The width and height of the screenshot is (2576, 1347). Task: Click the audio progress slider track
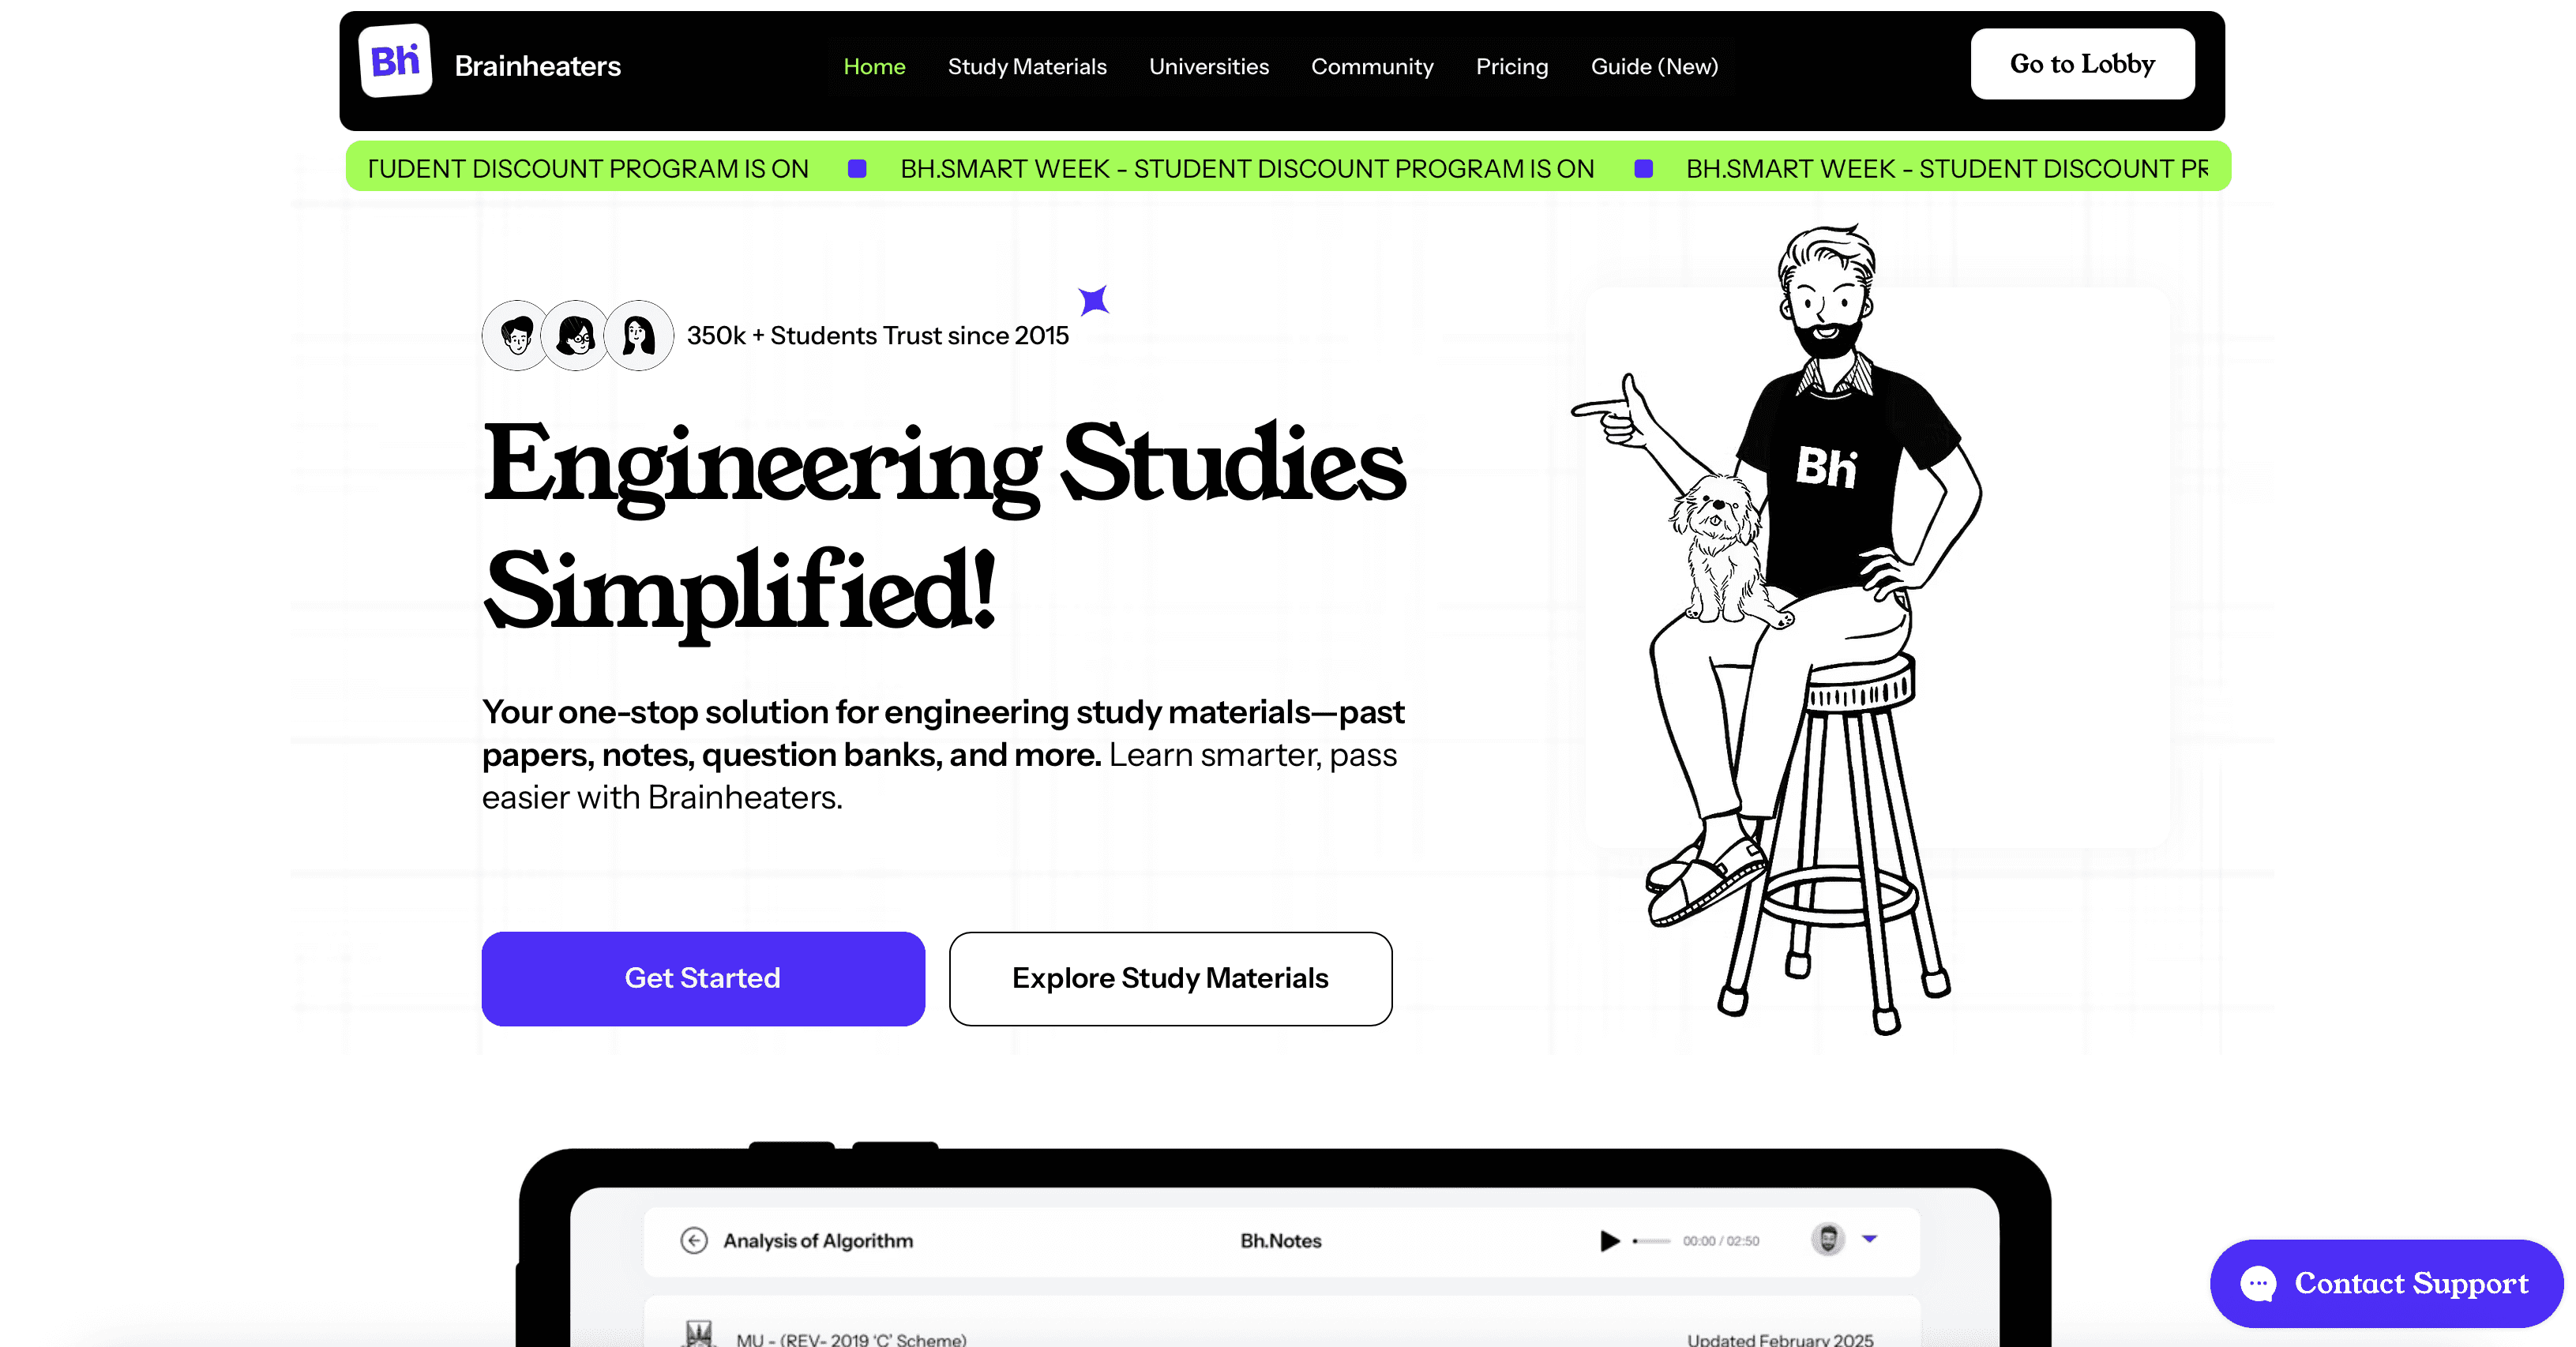(x=1652, y=1241)
